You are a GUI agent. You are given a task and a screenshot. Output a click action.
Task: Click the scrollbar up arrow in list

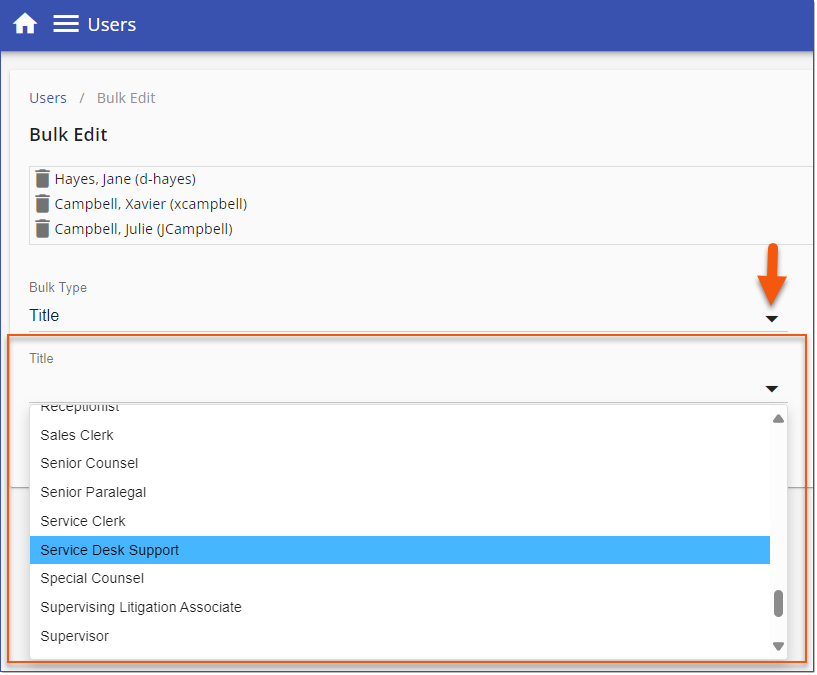coord(778,419)
